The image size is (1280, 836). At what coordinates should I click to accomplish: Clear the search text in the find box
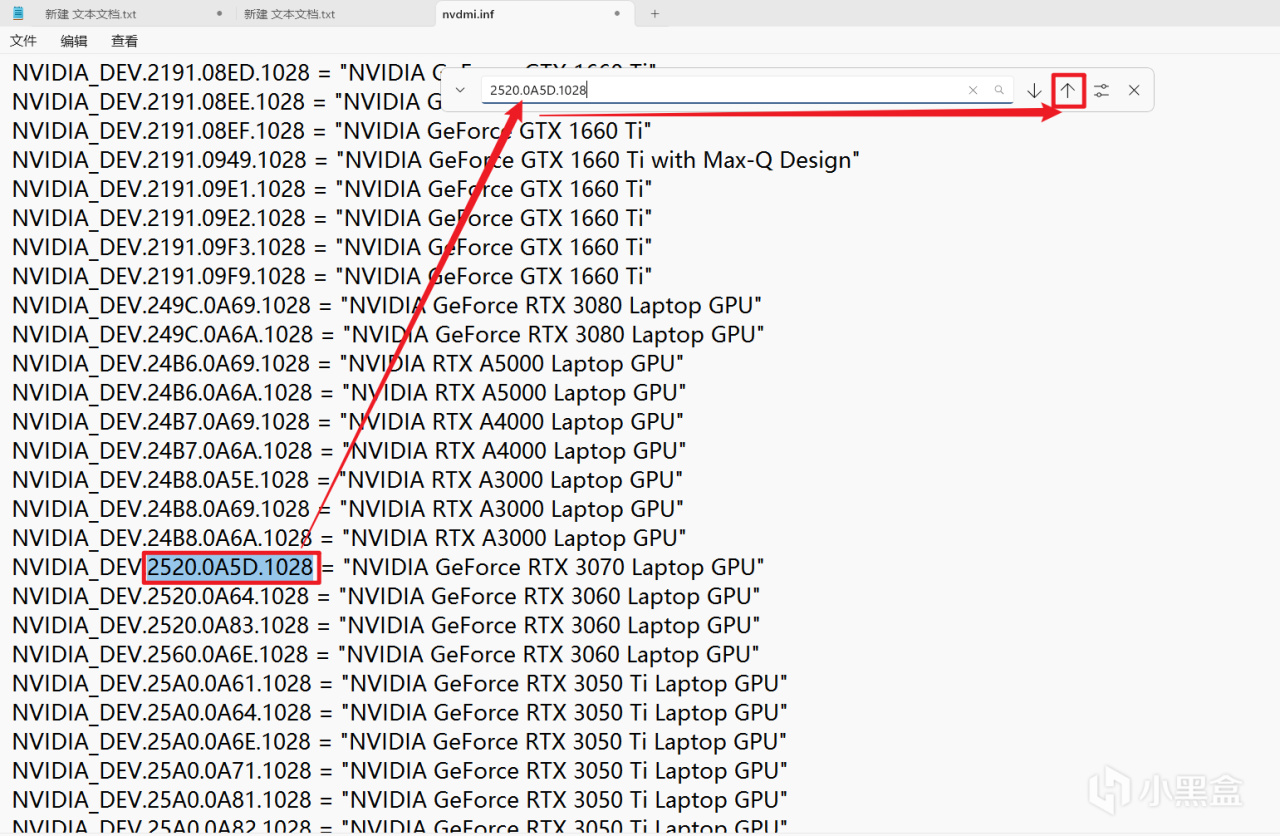973,90
